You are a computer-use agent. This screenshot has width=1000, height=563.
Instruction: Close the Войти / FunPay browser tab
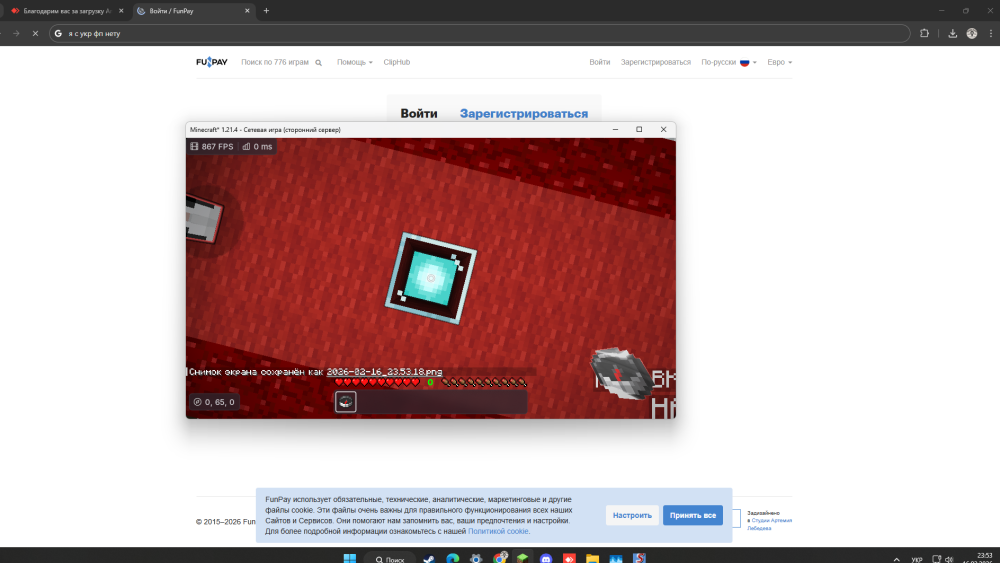click(x=247, y=11)
